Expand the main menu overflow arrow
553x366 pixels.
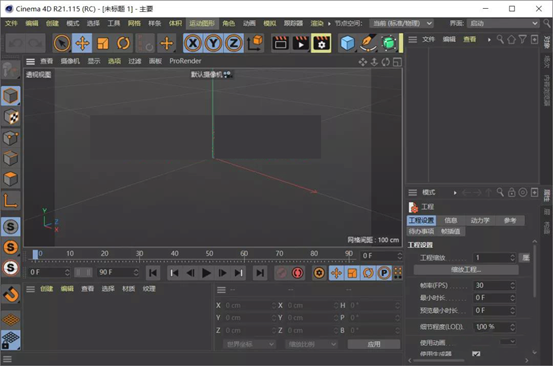329,24
